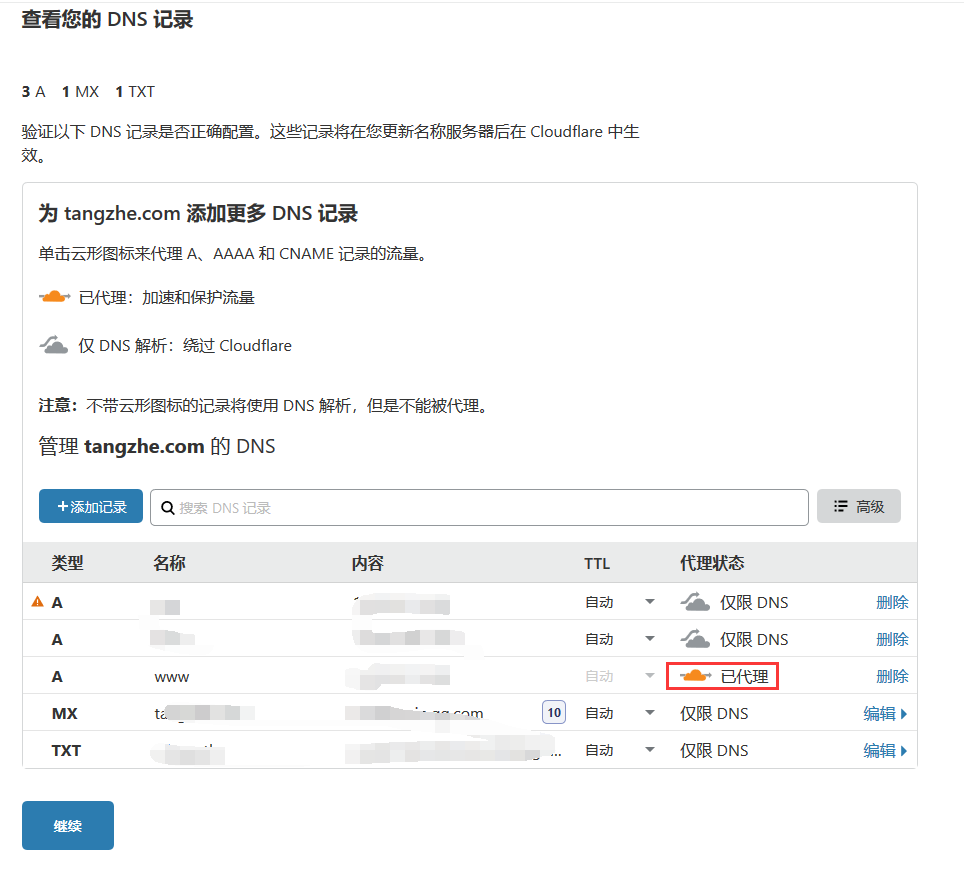This screenshot has height=873, width=964.
Task: Delete the first A record via 删除
Action: click(x=892, y=602)
